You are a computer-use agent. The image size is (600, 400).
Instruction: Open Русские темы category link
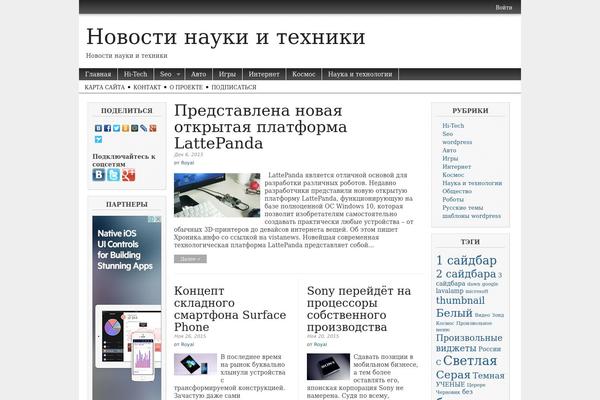(463, 208)
